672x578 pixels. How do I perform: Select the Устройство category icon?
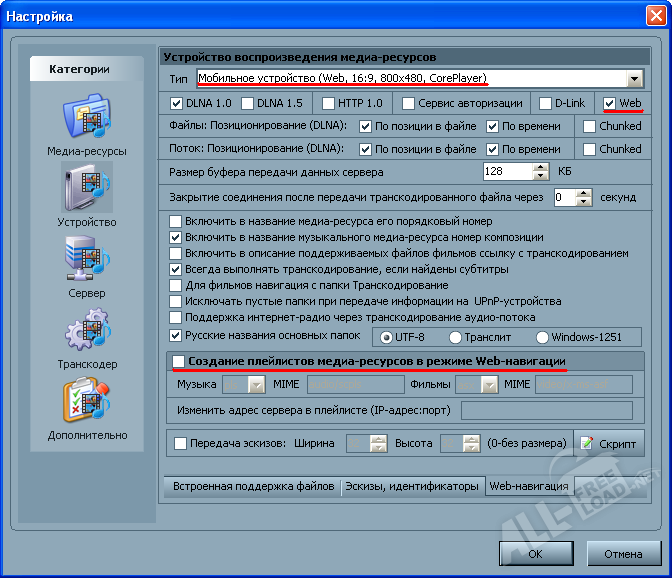tap(86, 188)
